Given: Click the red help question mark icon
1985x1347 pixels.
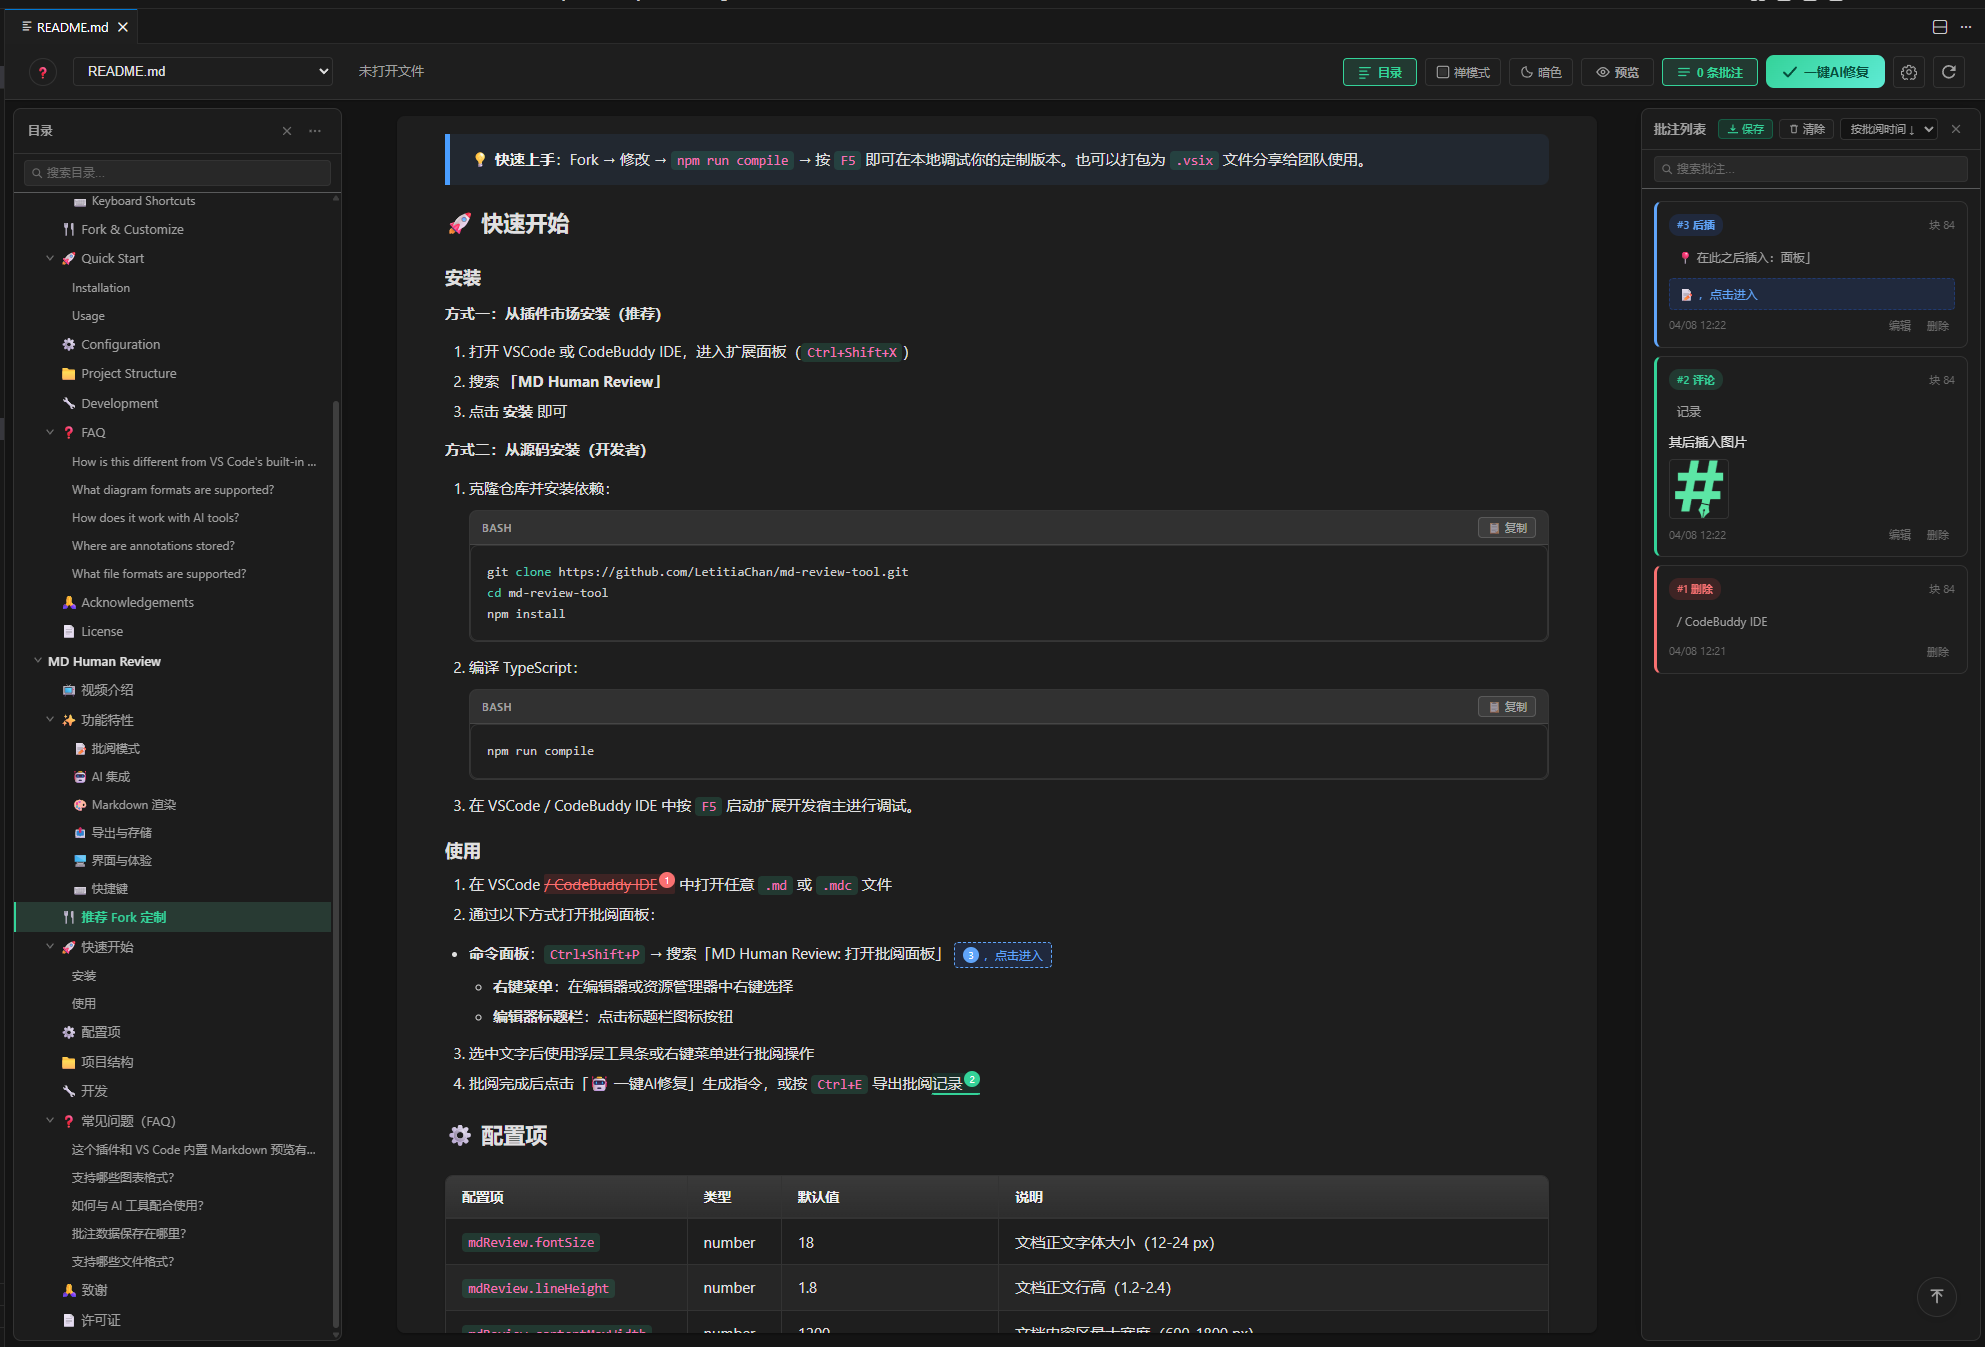Looking at the screenshot, I should pyautogui.click(x=42, y=72).
